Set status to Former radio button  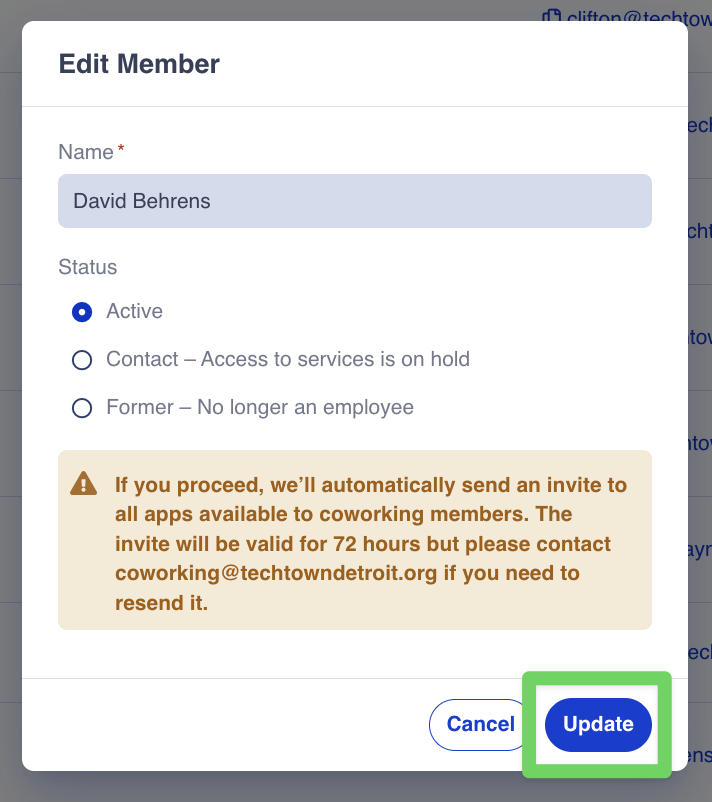pos(82,408)
